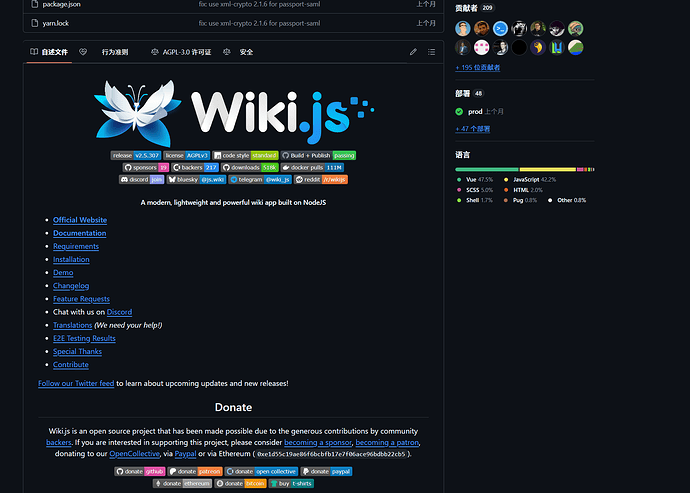Viewport: 690px width, 493px height.
Task: Open the Installation link
Action: click(x=71, y=259)
